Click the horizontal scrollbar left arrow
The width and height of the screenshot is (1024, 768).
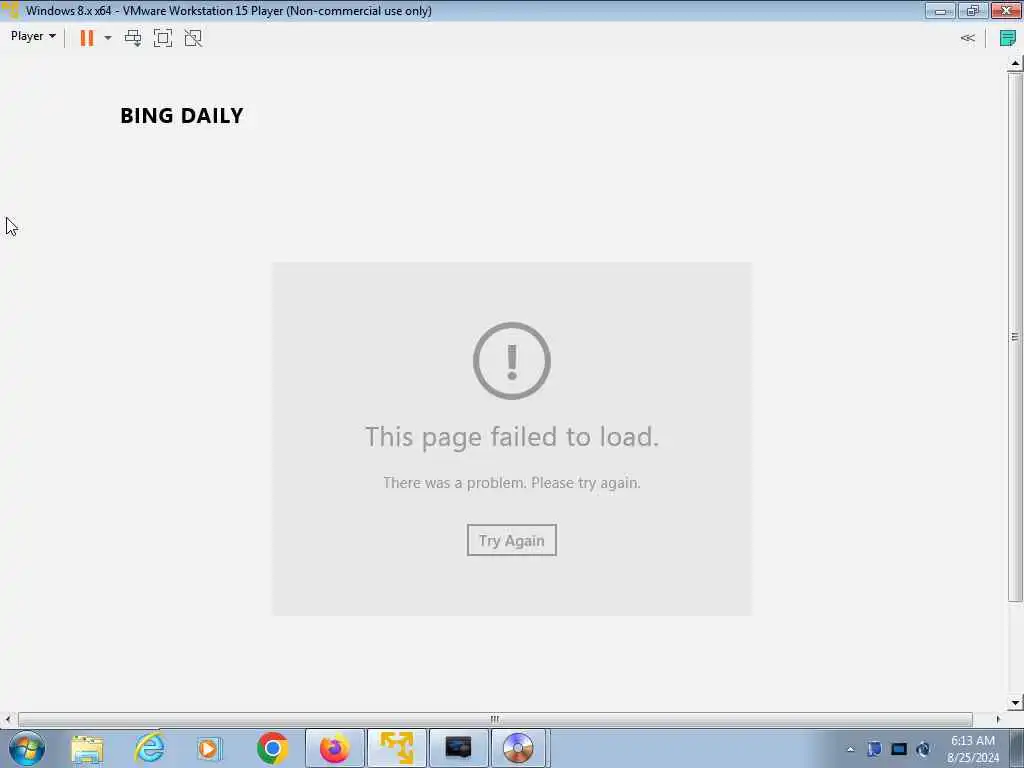[8, 719]
